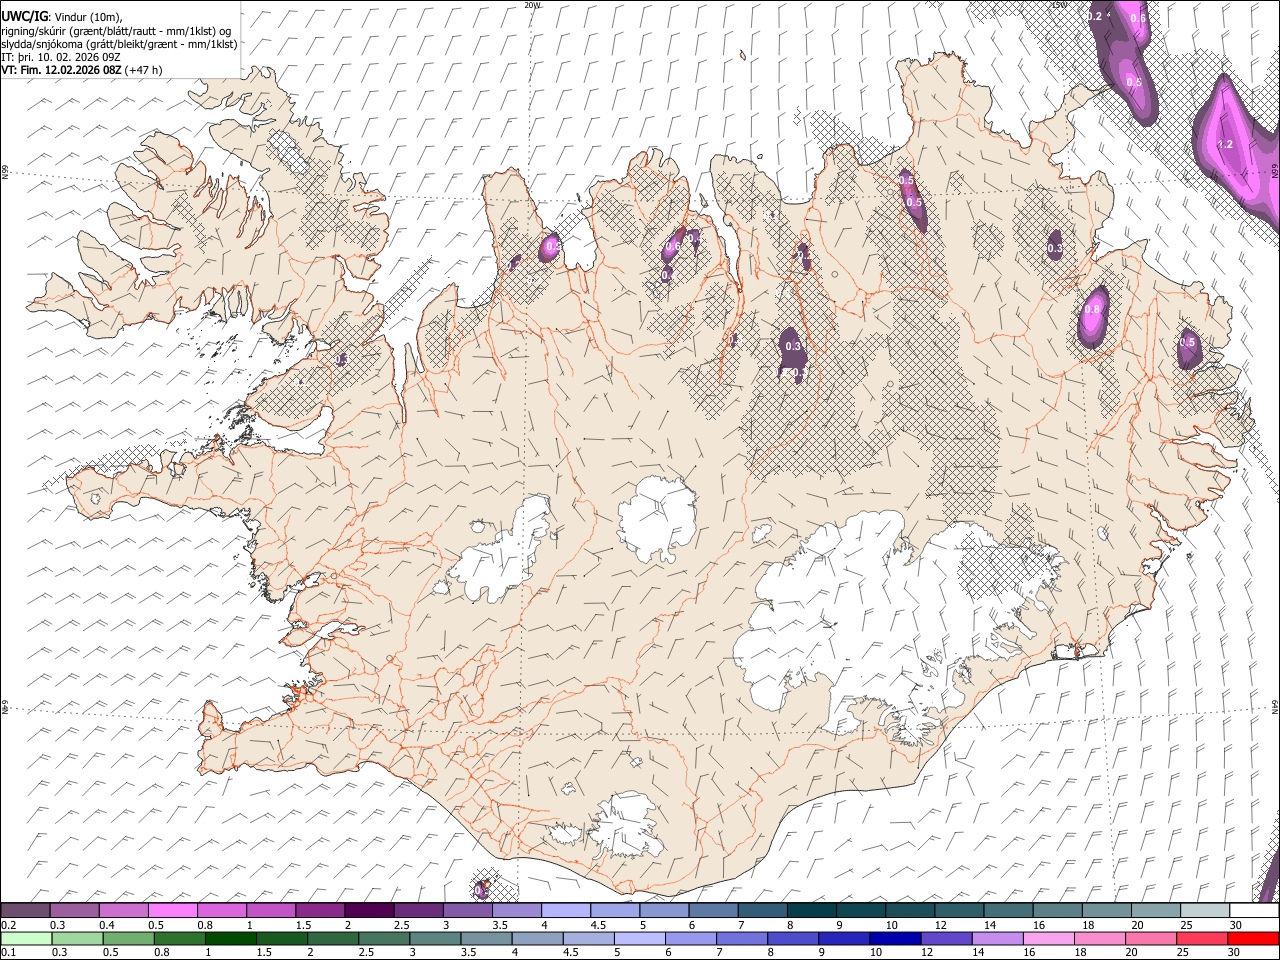Select the deep blue 10–12 lower legend swatch
1280x960 pixels.
(x=894, y=939)
